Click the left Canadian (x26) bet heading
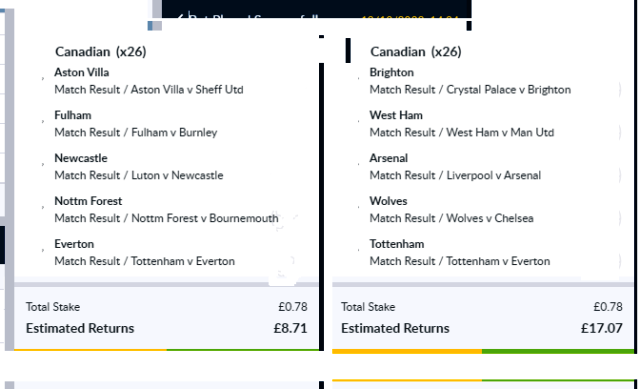The height and width of the screenshot is (389, 640). click(x=100, y=52)
